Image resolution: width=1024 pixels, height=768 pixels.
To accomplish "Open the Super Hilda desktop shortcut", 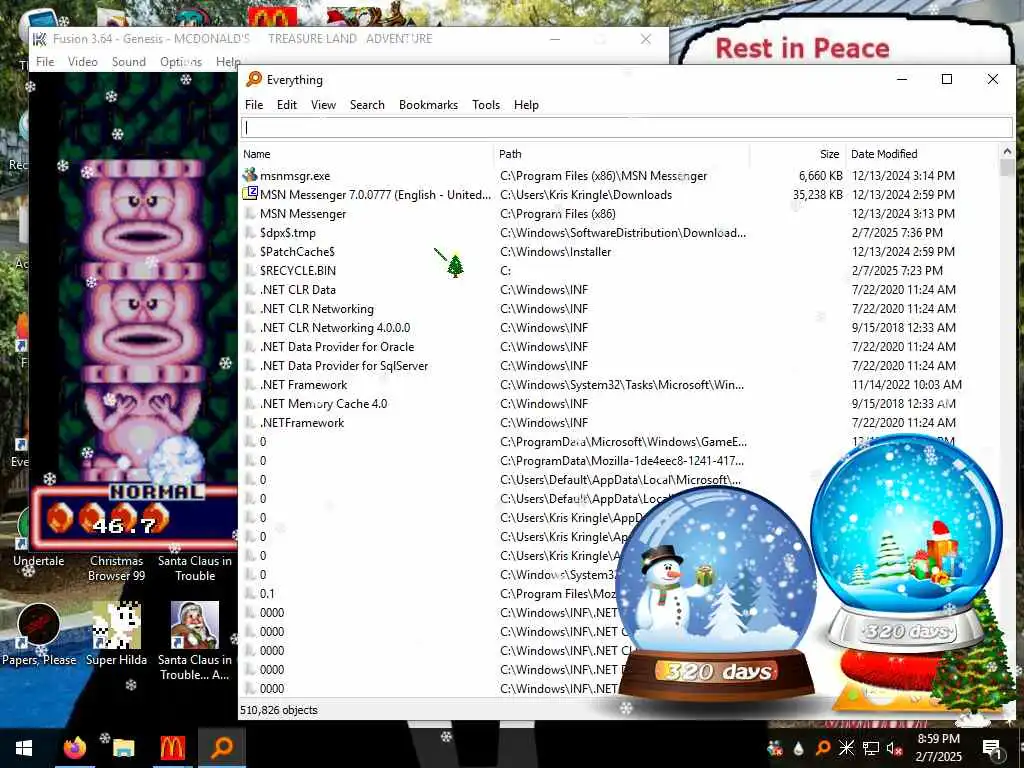I will 116,633.
